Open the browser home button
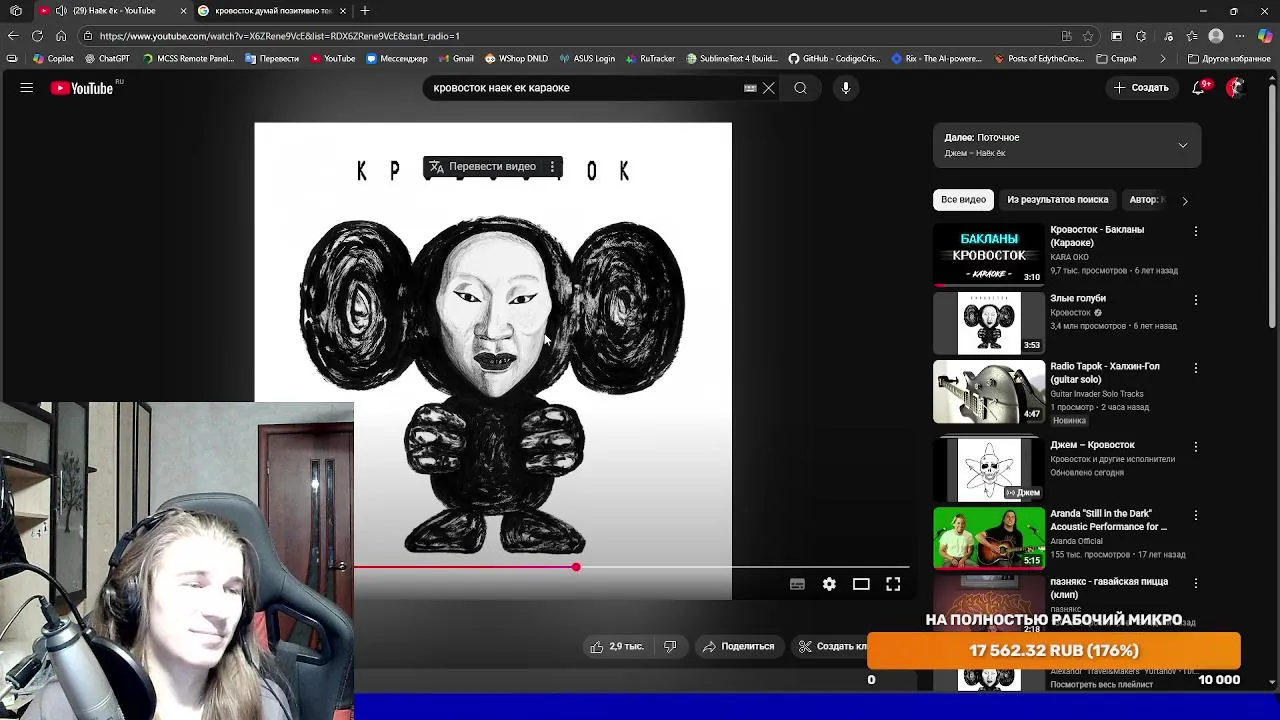 (61, 36)
